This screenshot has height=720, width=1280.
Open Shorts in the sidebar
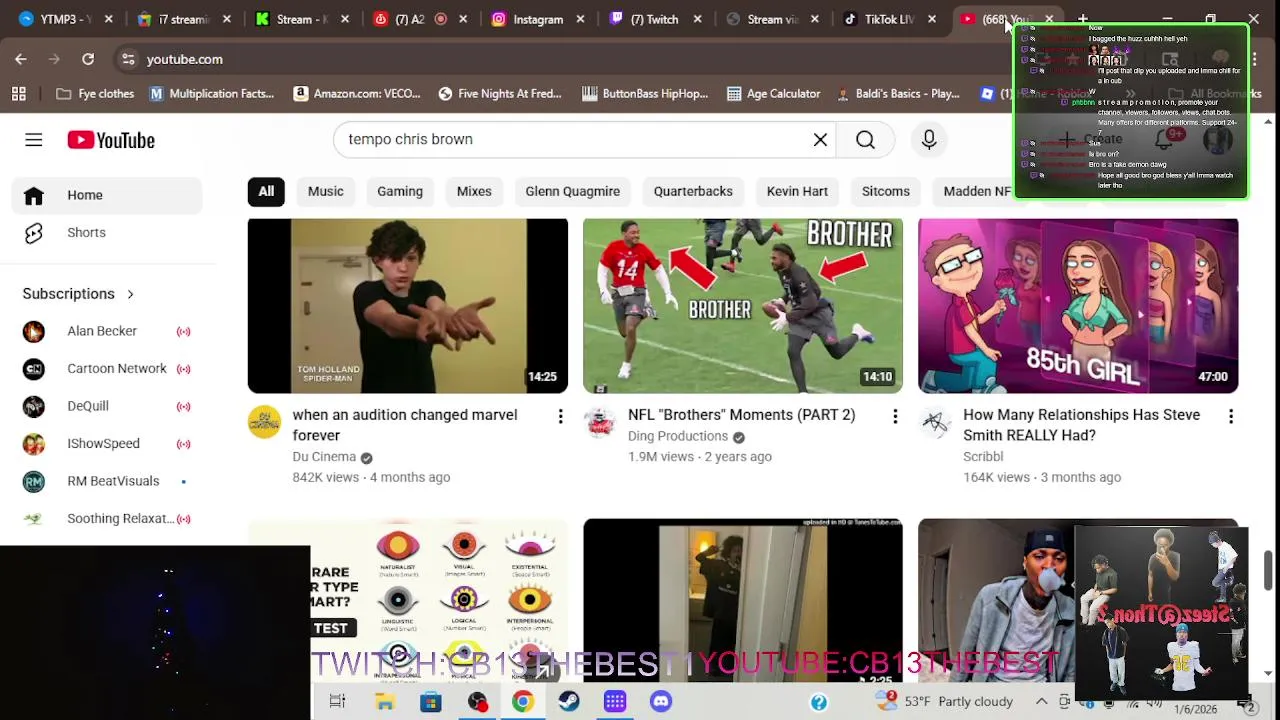(107, 233)
